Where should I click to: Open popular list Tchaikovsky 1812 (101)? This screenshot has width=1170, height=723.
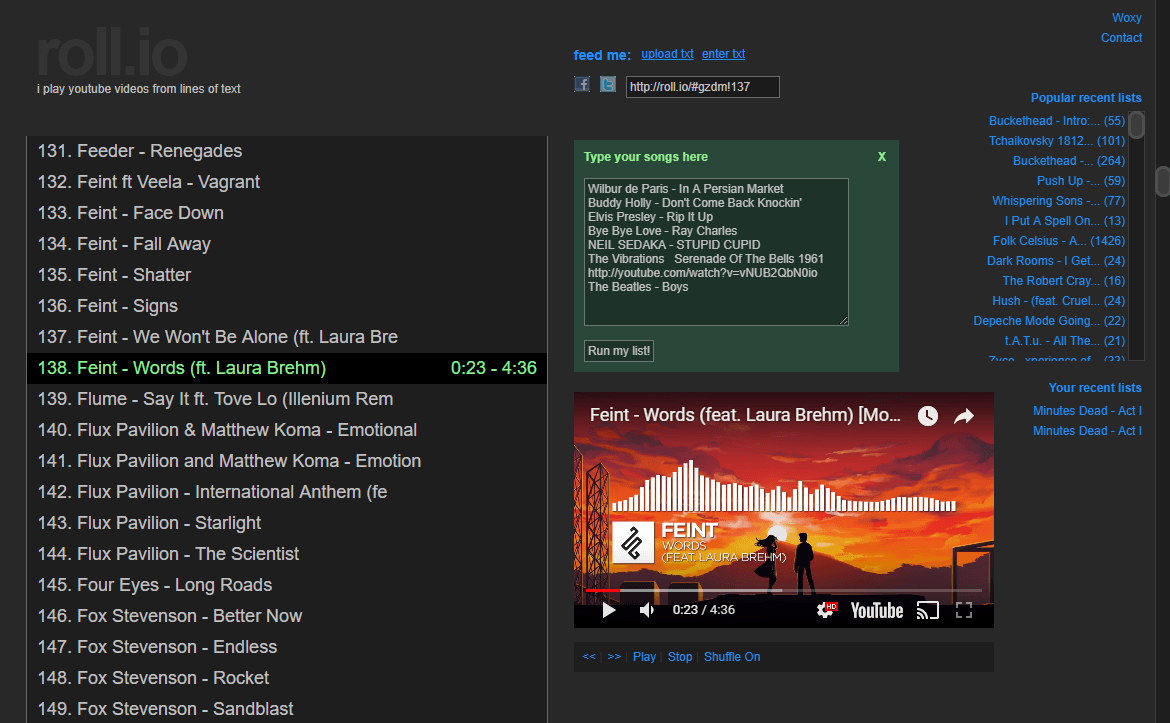click(x=1057, y=141)
